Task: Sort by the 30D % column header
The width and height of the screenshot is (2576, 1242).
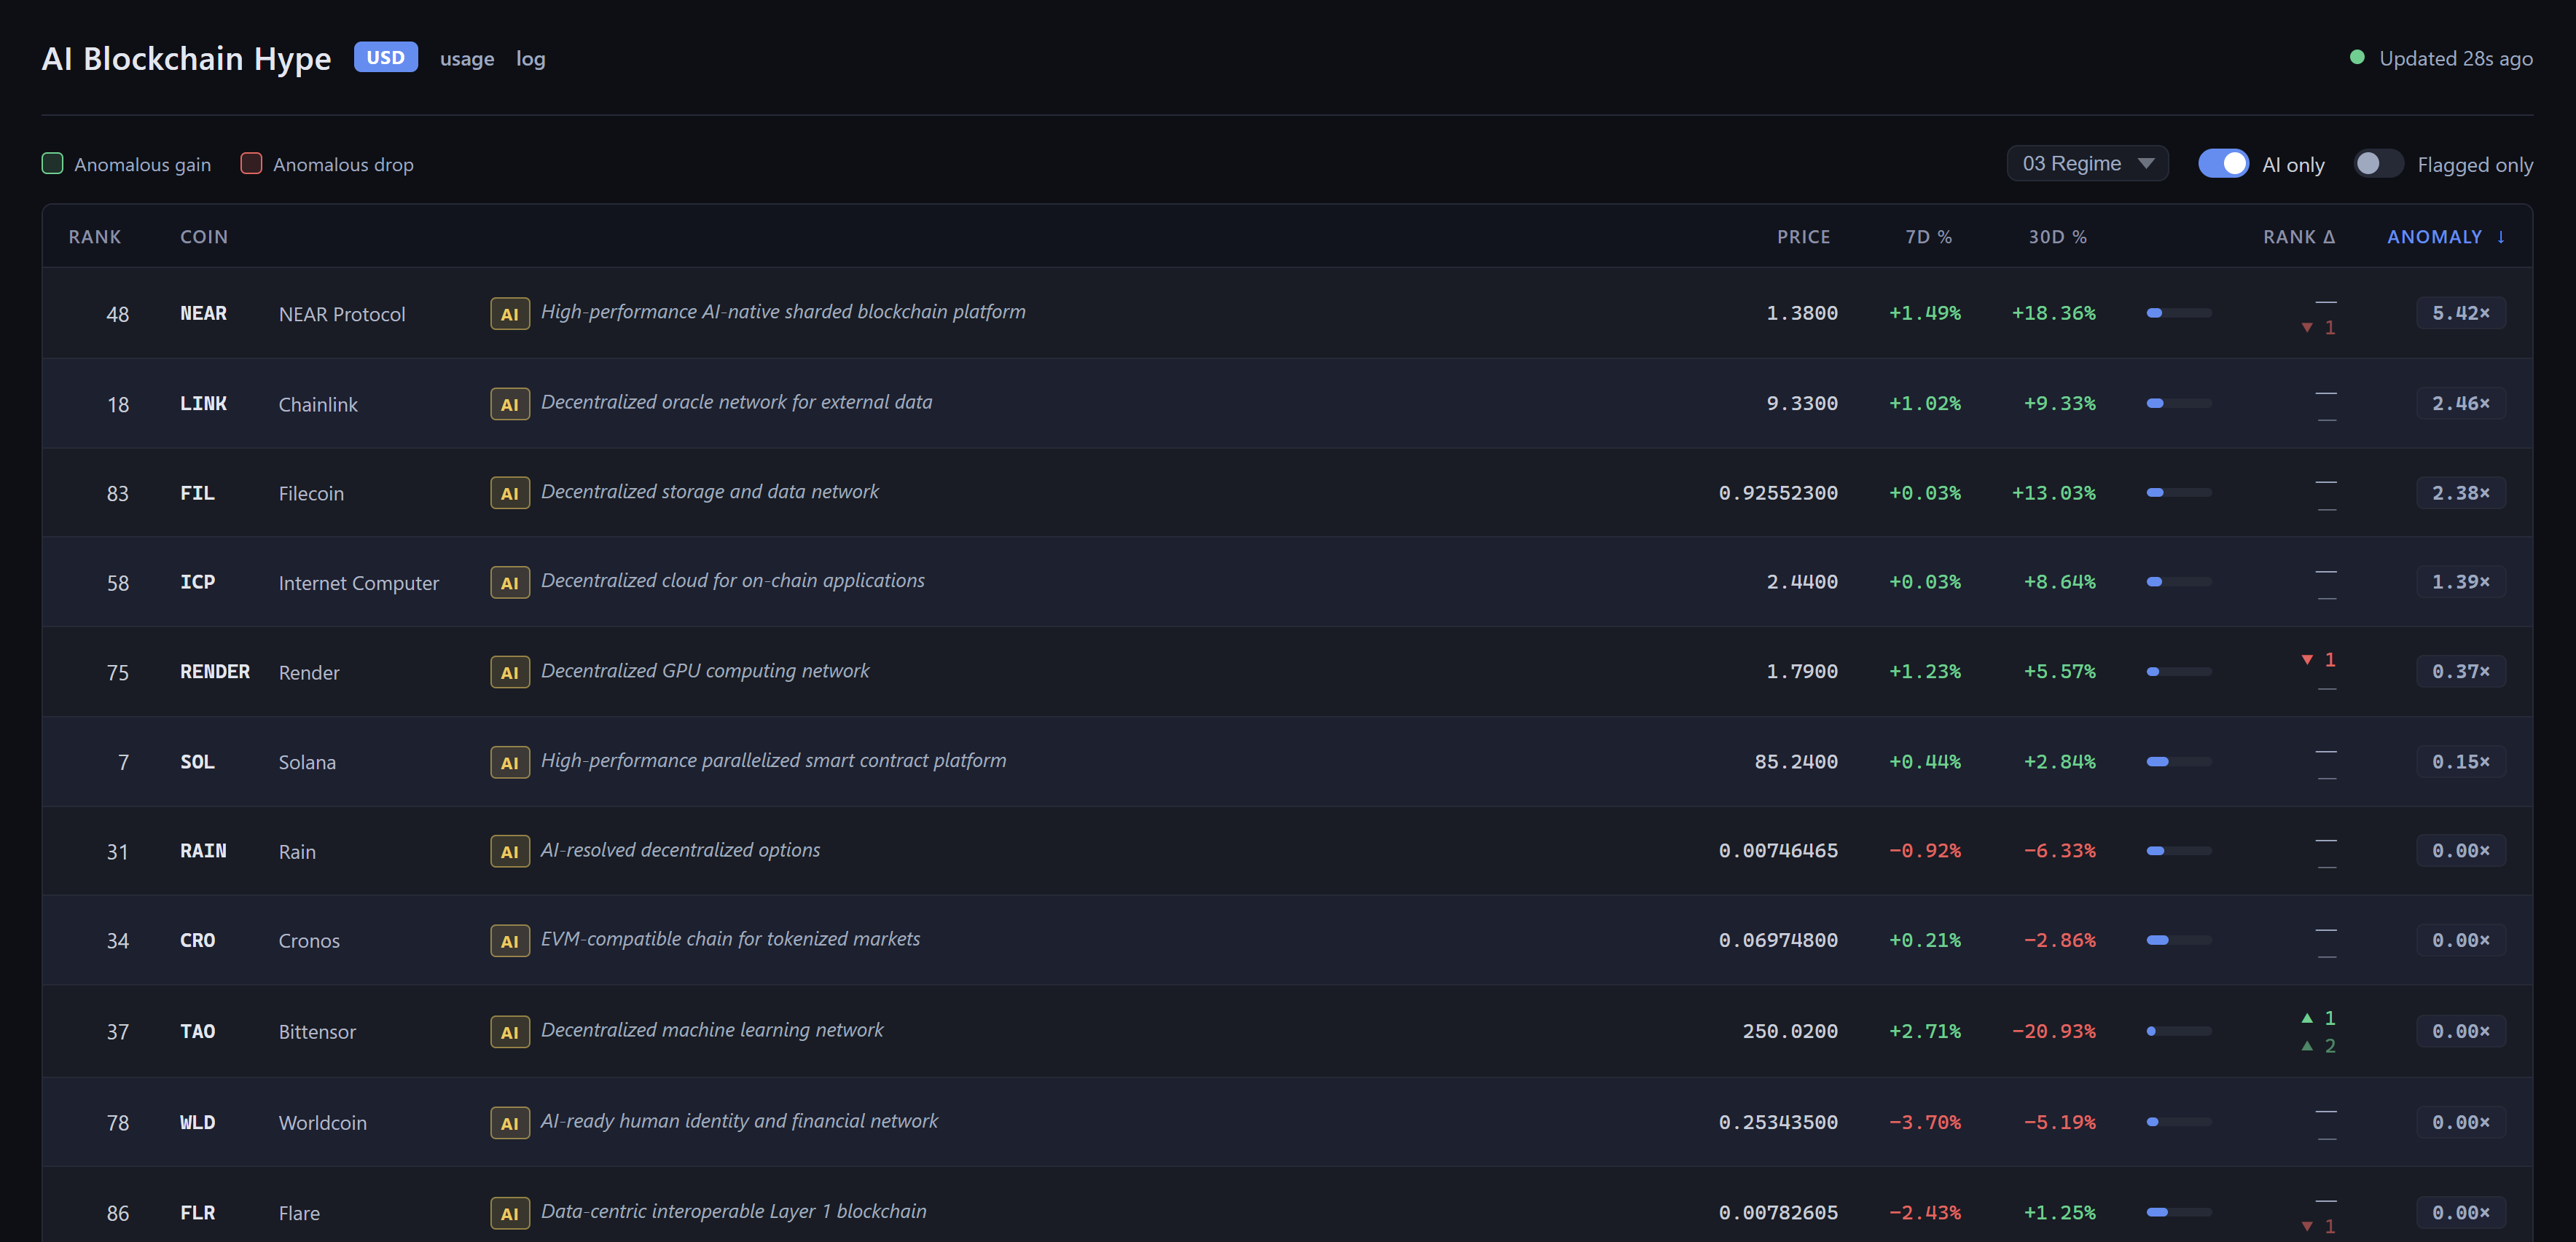Action: 2057,237
